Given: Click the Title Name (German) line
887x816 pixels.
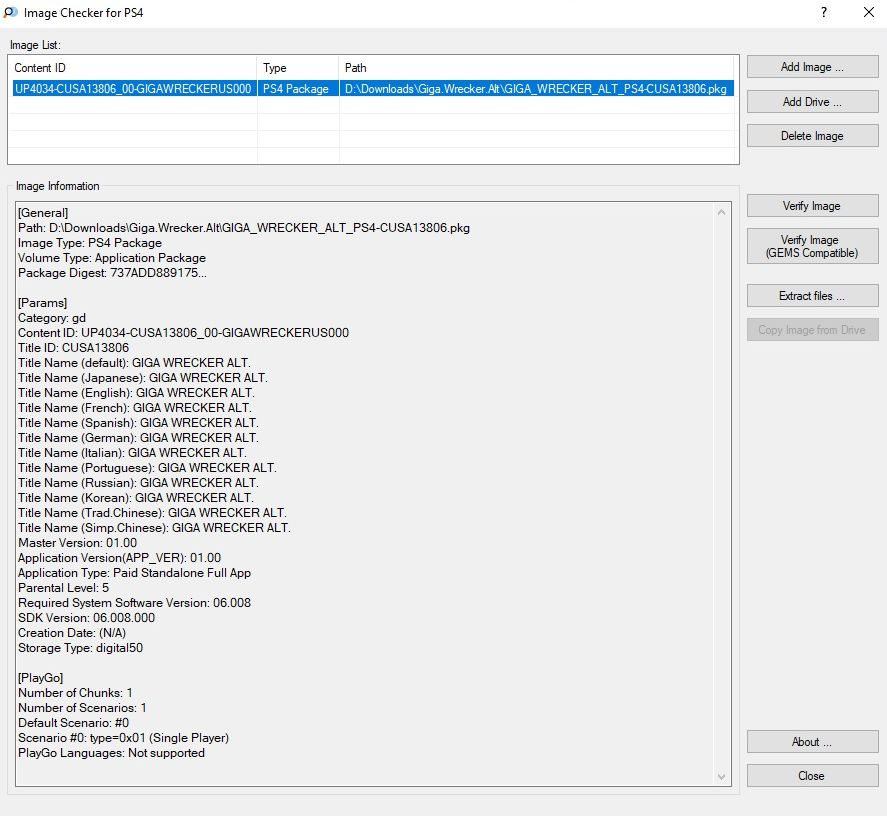Looking at the screenshot, I should pyautogui.click(x=138, y=438).
